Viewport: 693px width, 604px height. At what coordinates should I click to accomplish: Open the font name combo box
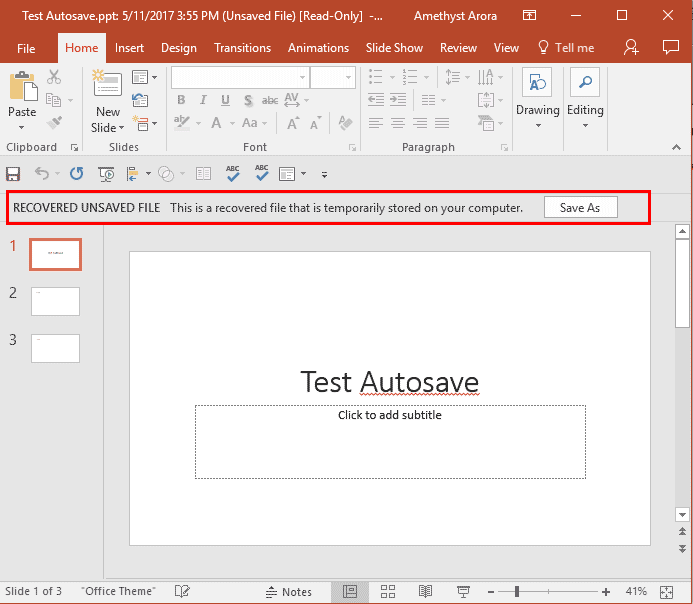(x=240, y=77)
